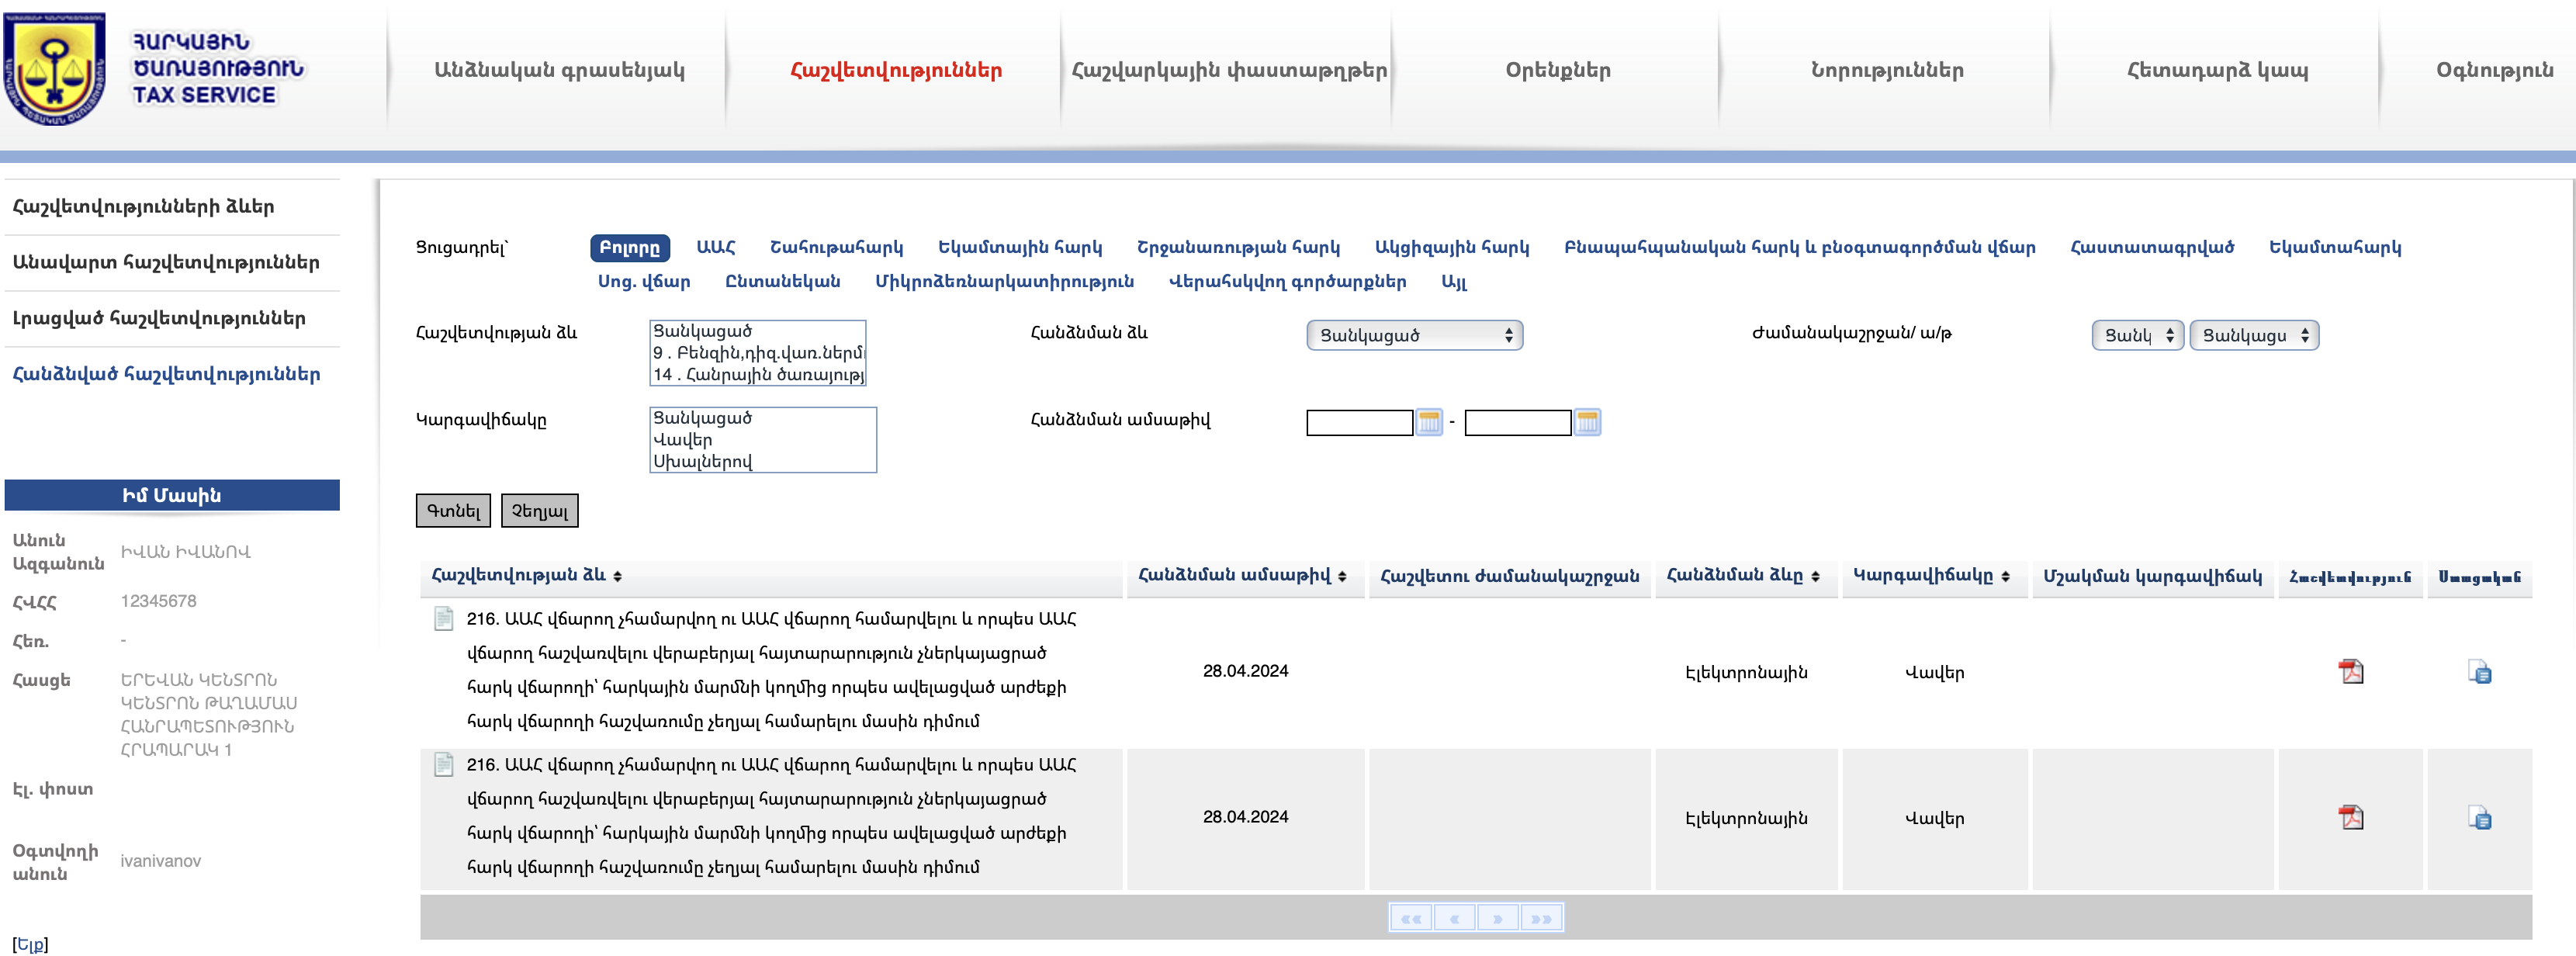Click the document icon beside the first report name
This screenshot has height=956, width=2576.
coord(444,619)
